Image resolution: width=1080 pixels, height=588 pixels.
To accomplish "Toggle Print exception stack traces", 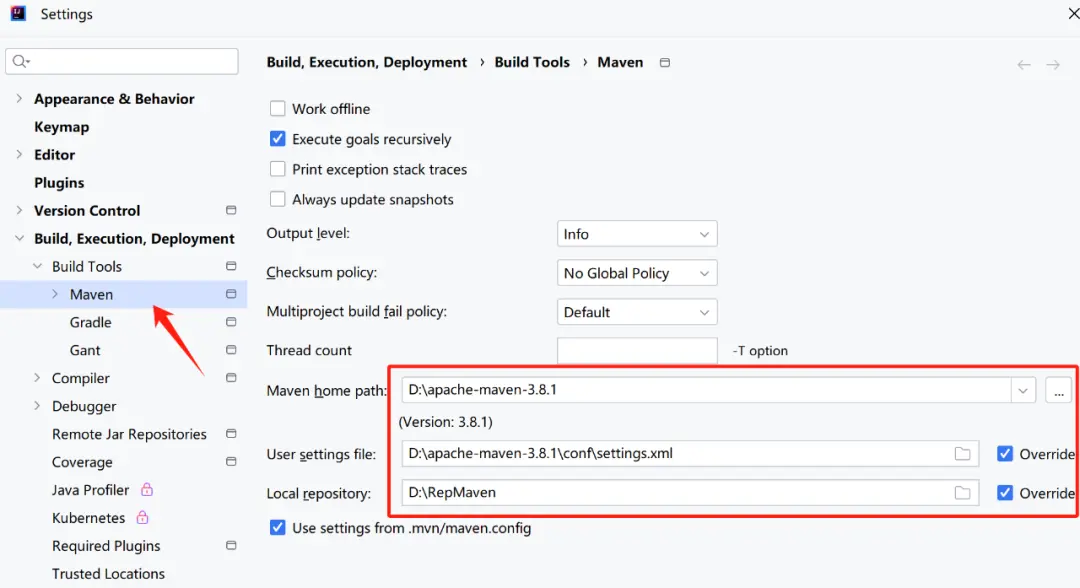I will click(278, 169).
